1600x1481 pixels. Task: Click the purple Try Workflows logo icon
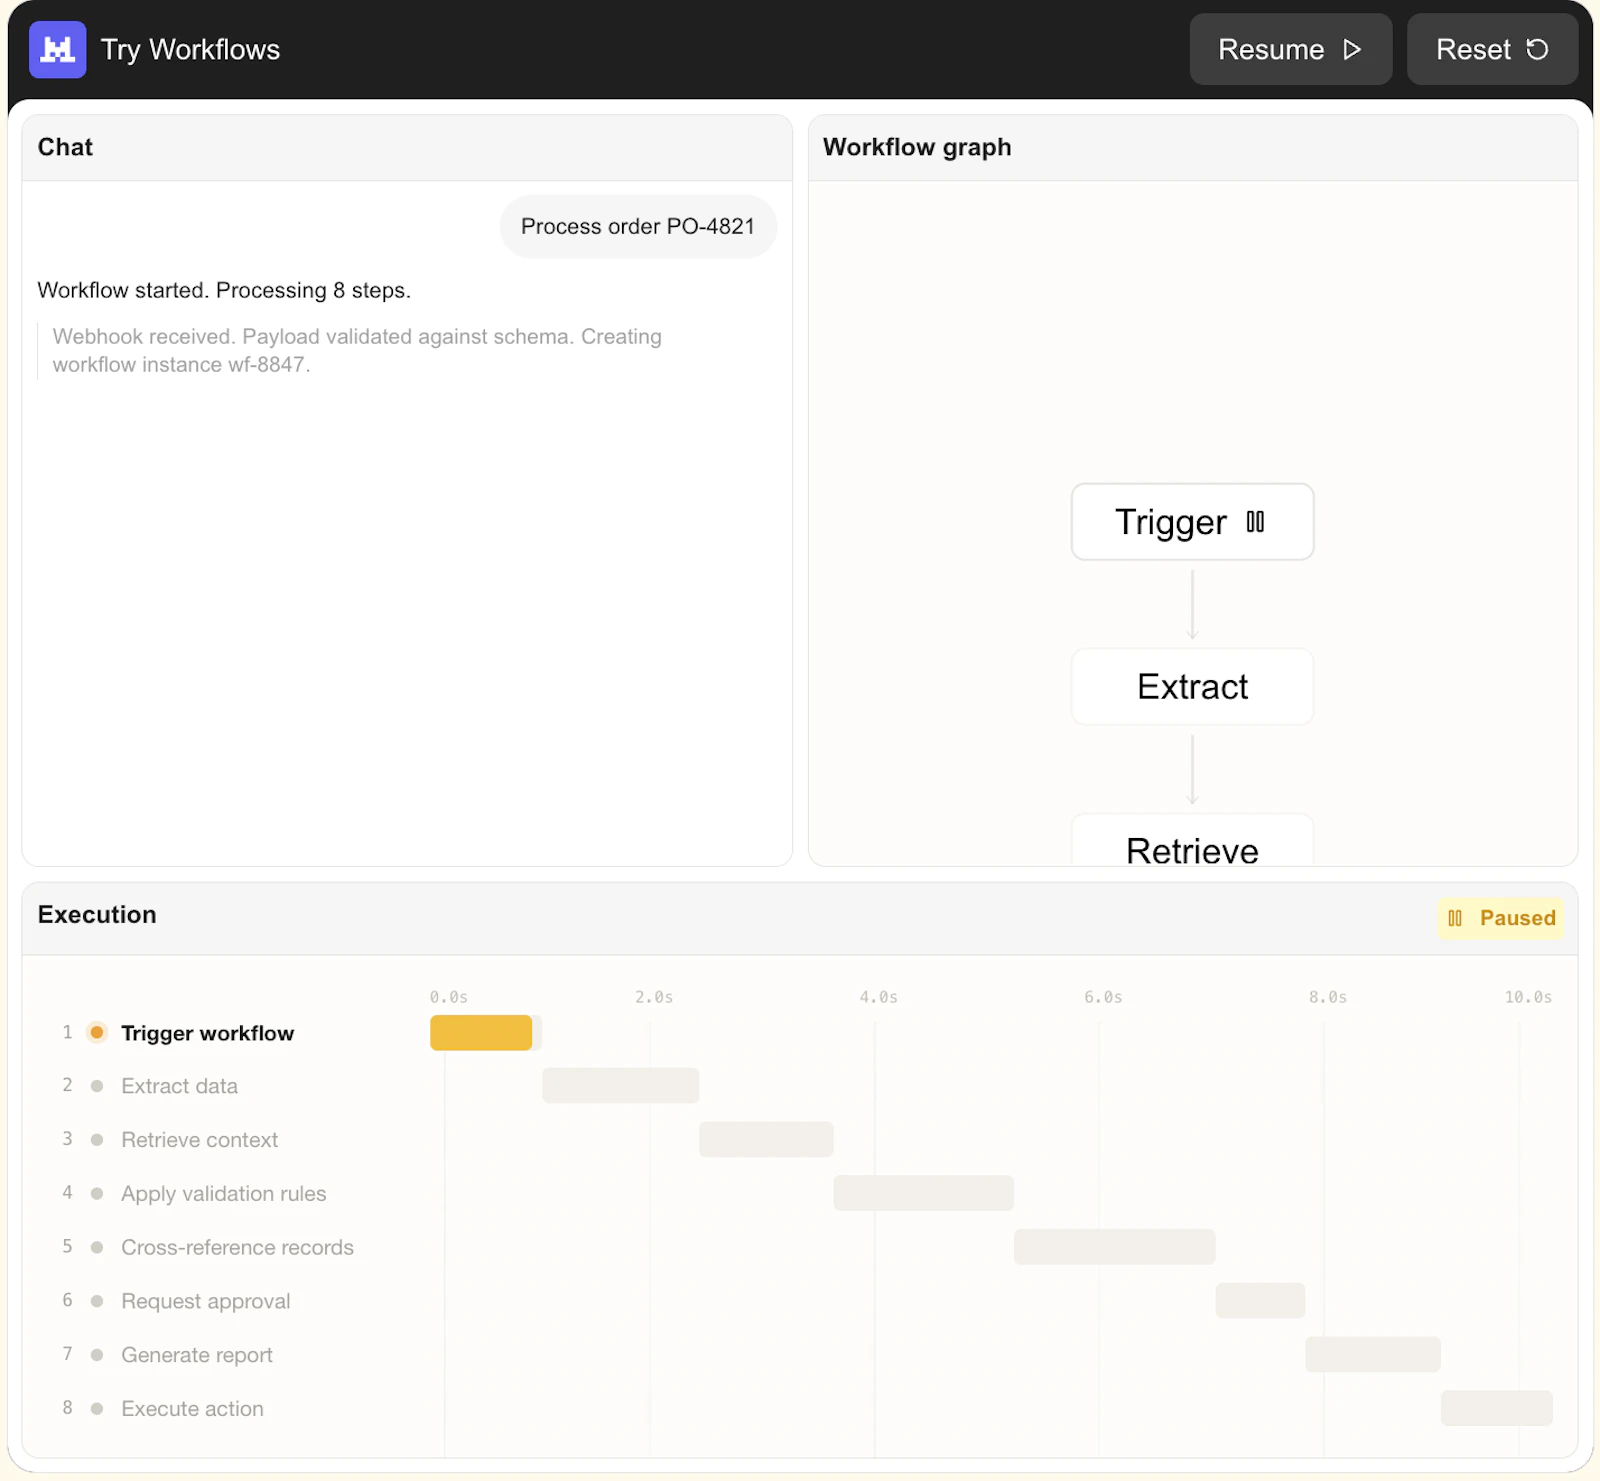(x=57, y=49)
